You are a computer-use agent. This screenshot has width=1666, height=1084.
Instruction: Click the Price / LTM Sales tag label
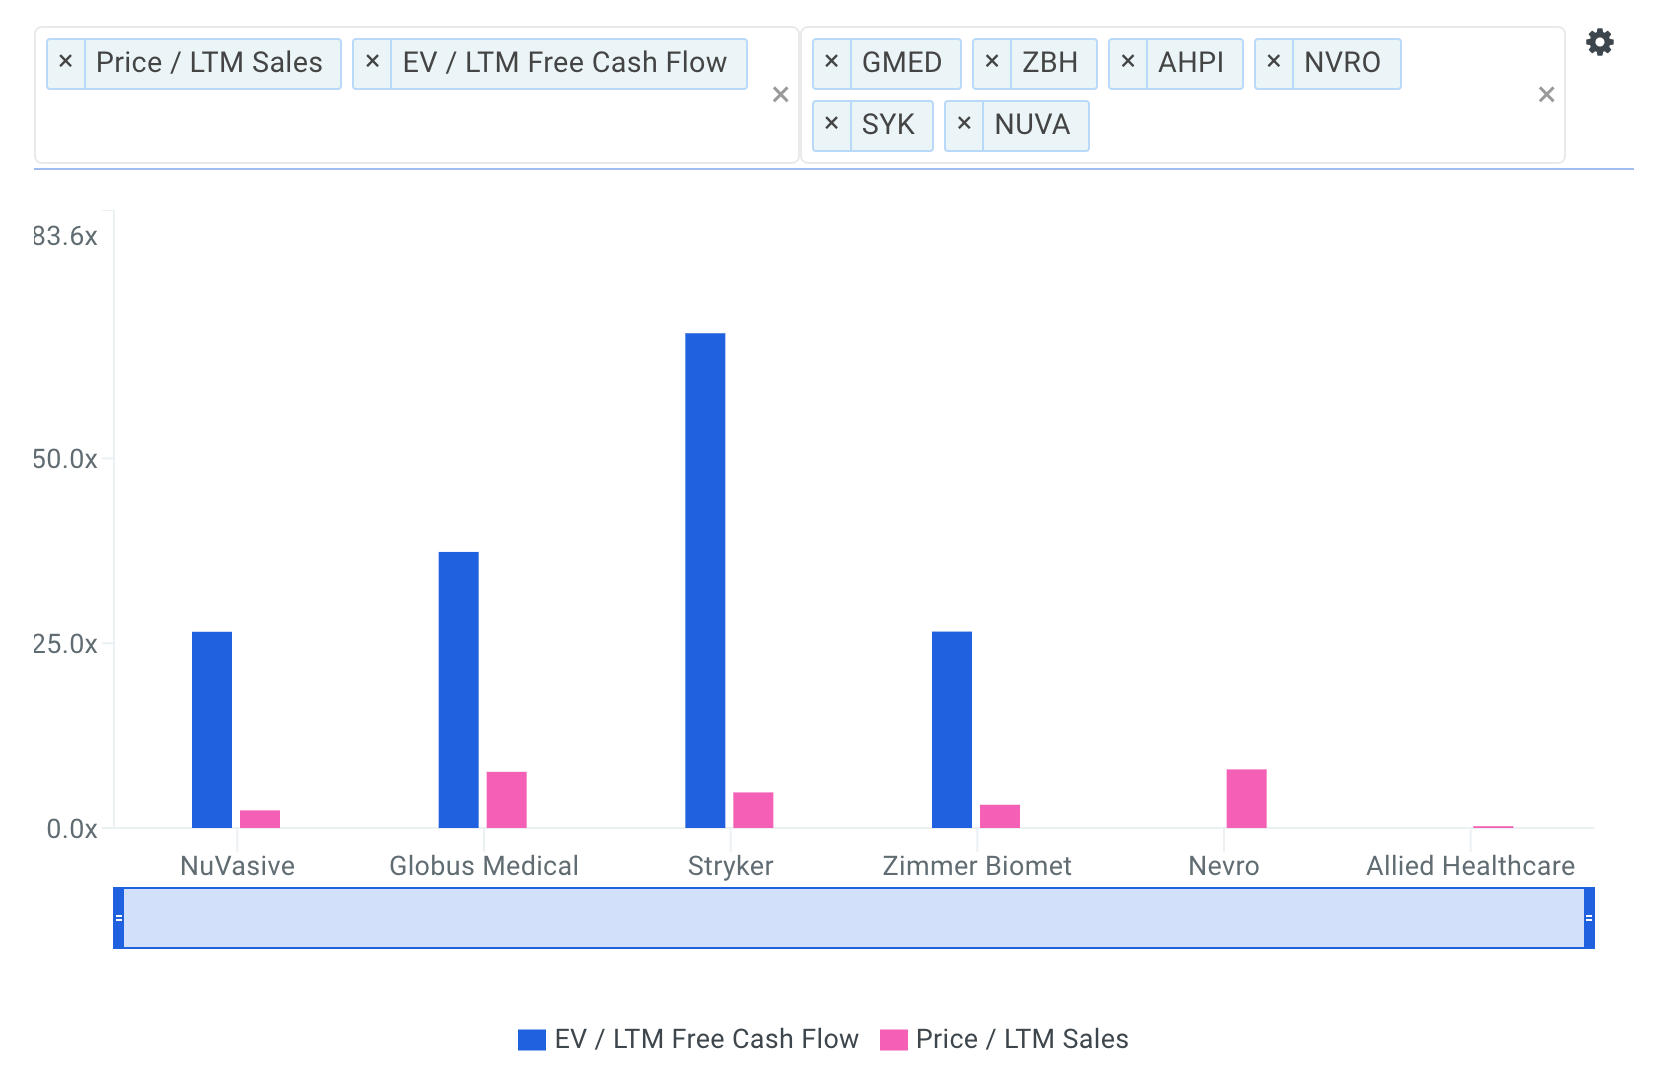click(x=209, y=62)
